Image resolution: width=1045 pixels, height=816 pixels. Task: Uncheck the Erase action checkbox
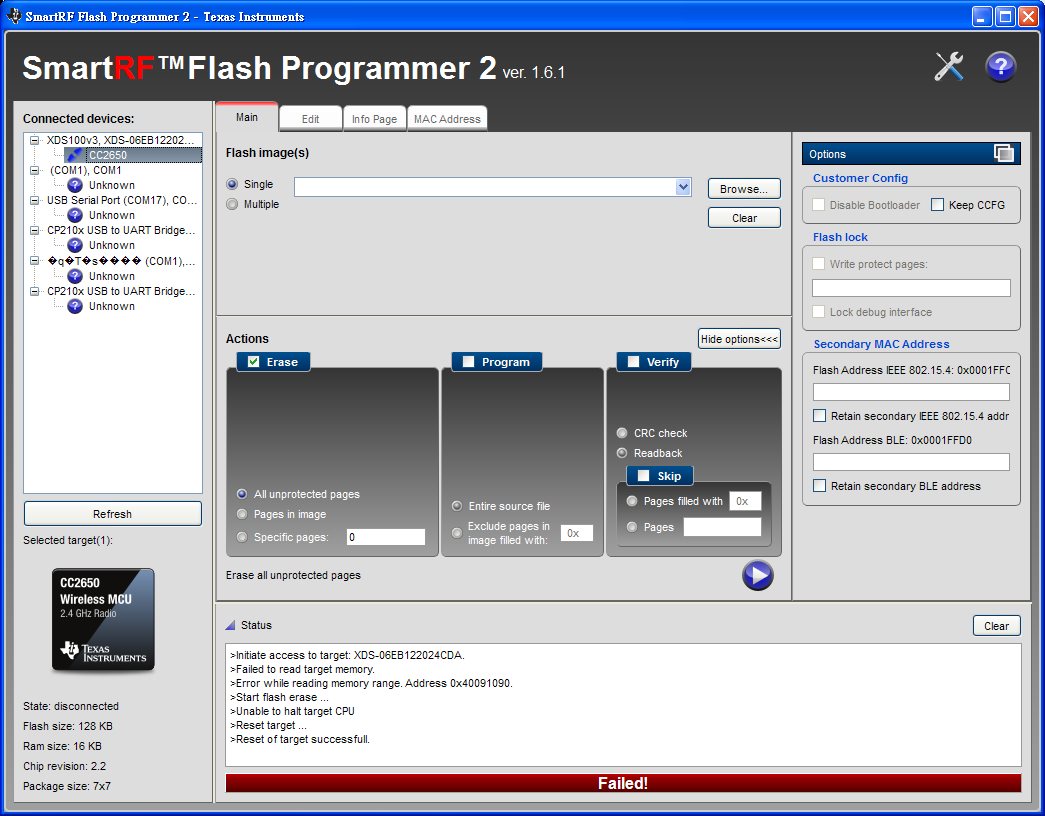(253, 362)
